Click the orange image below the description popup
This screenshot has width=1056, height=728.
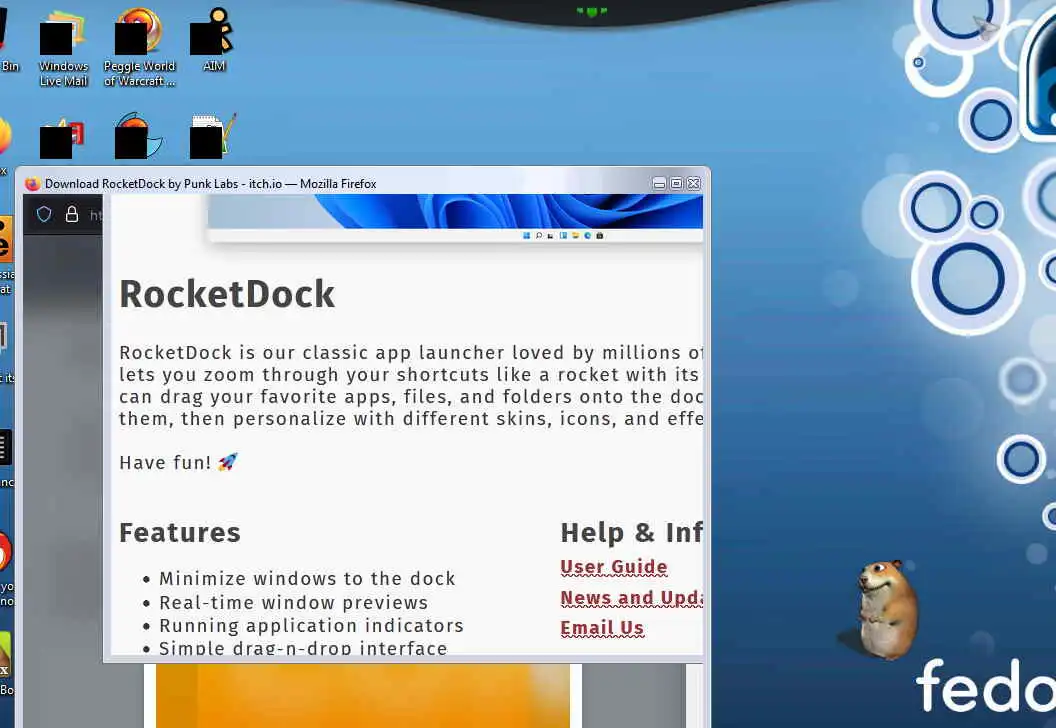(x=363, y=695)
